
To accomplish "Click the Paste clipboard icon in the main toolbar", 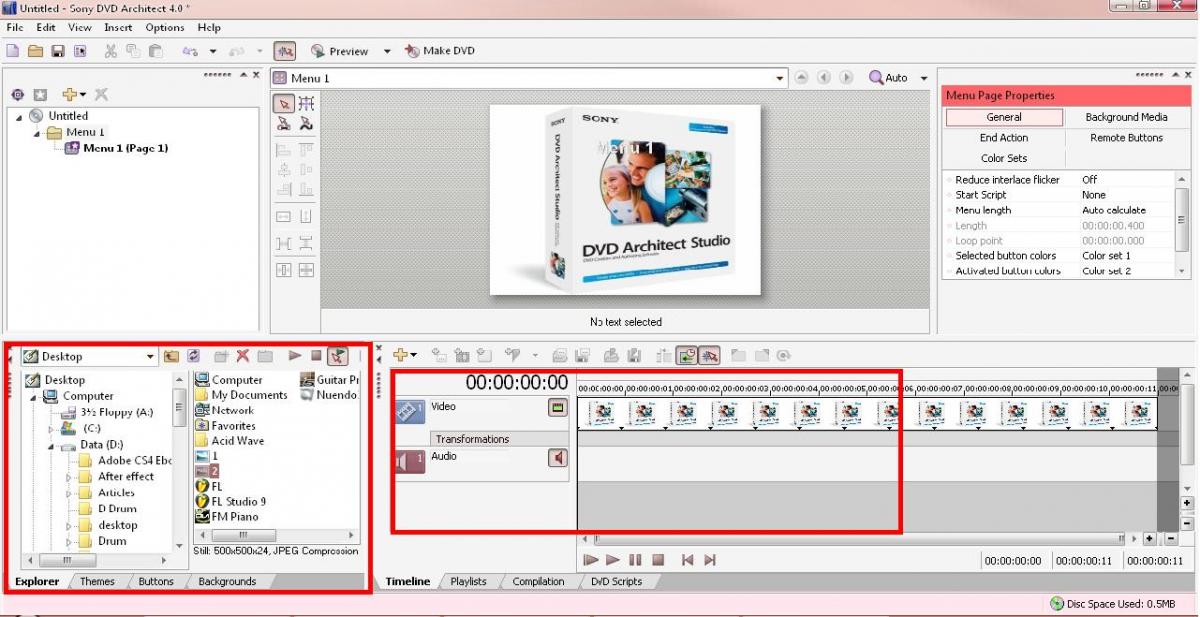I will [155, 51].
